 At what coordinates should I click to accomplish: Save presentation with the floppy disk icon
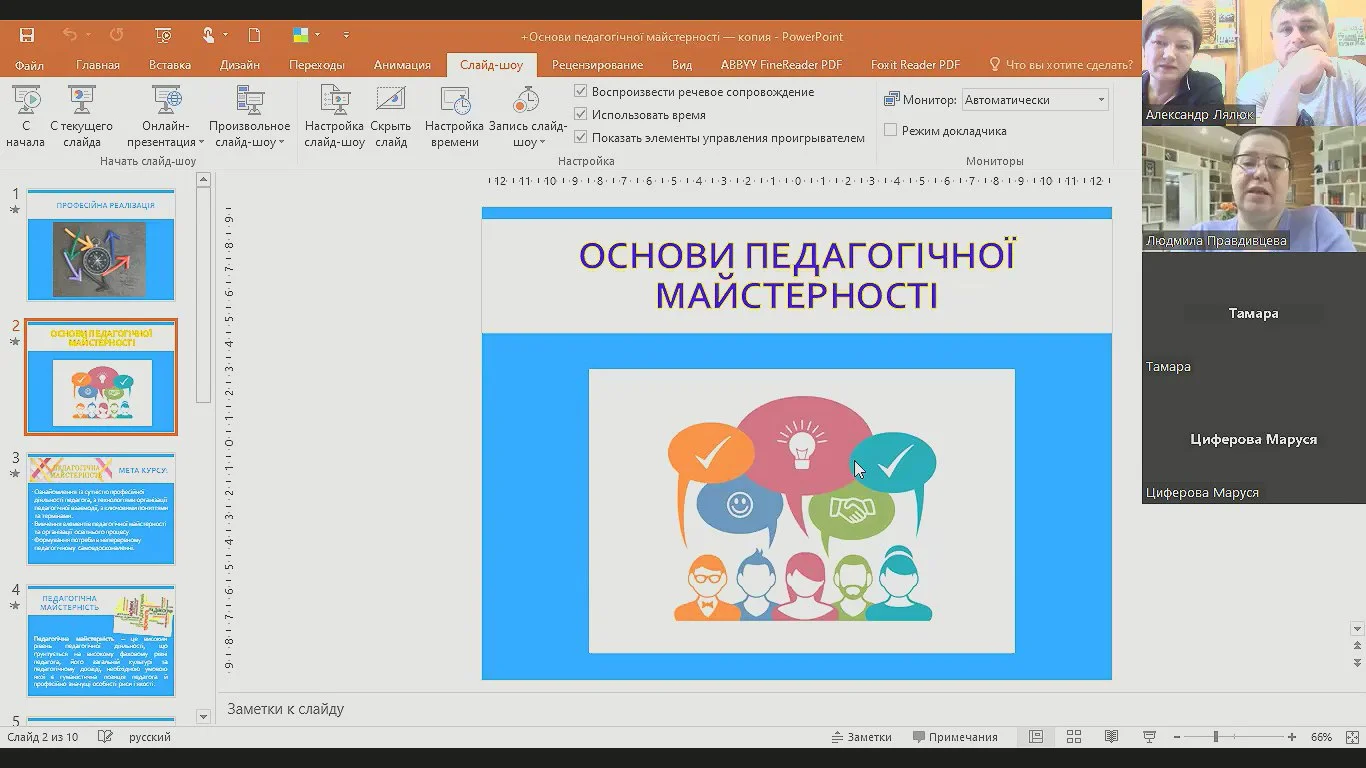click(27, 35)
